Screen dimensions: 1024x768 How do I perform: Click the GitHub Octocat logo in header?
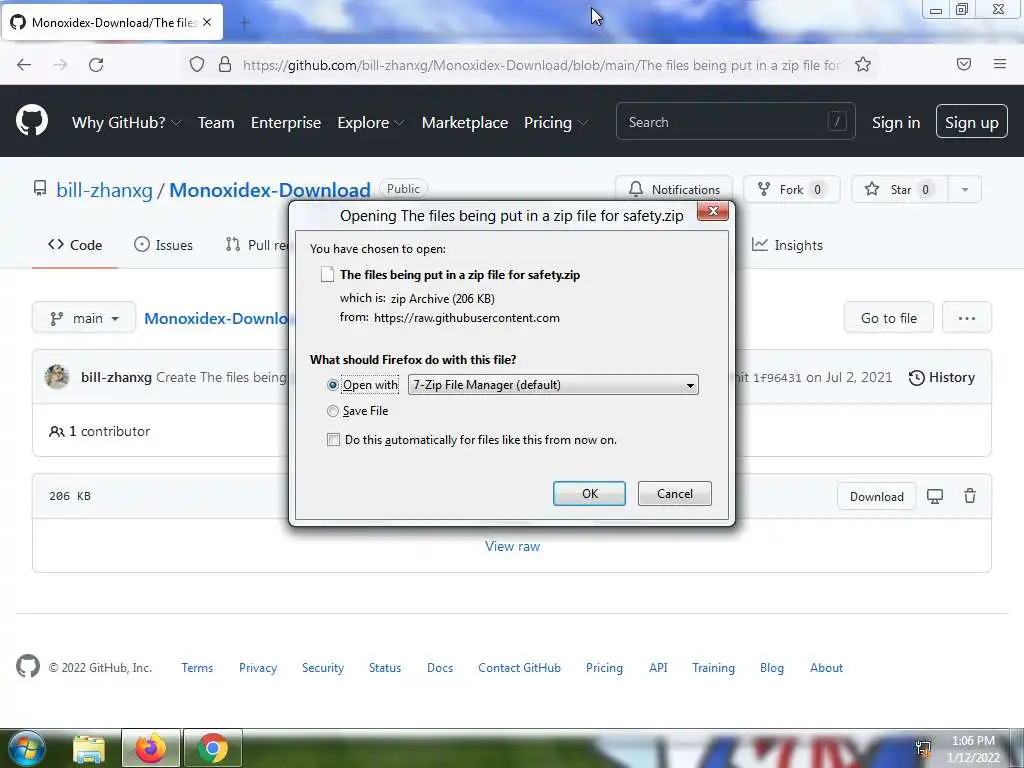[x=32, y=121]
